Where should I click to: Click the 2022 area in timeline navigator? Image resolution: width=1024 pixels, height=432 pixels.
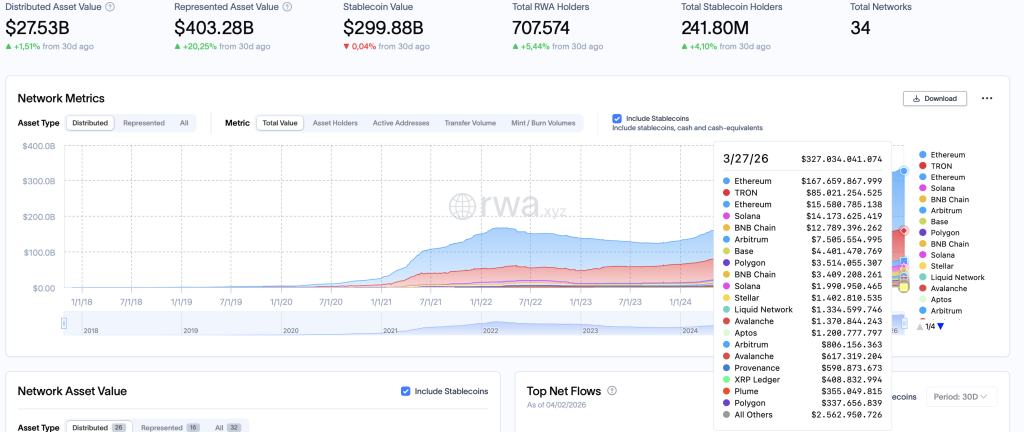pos(490,328)
